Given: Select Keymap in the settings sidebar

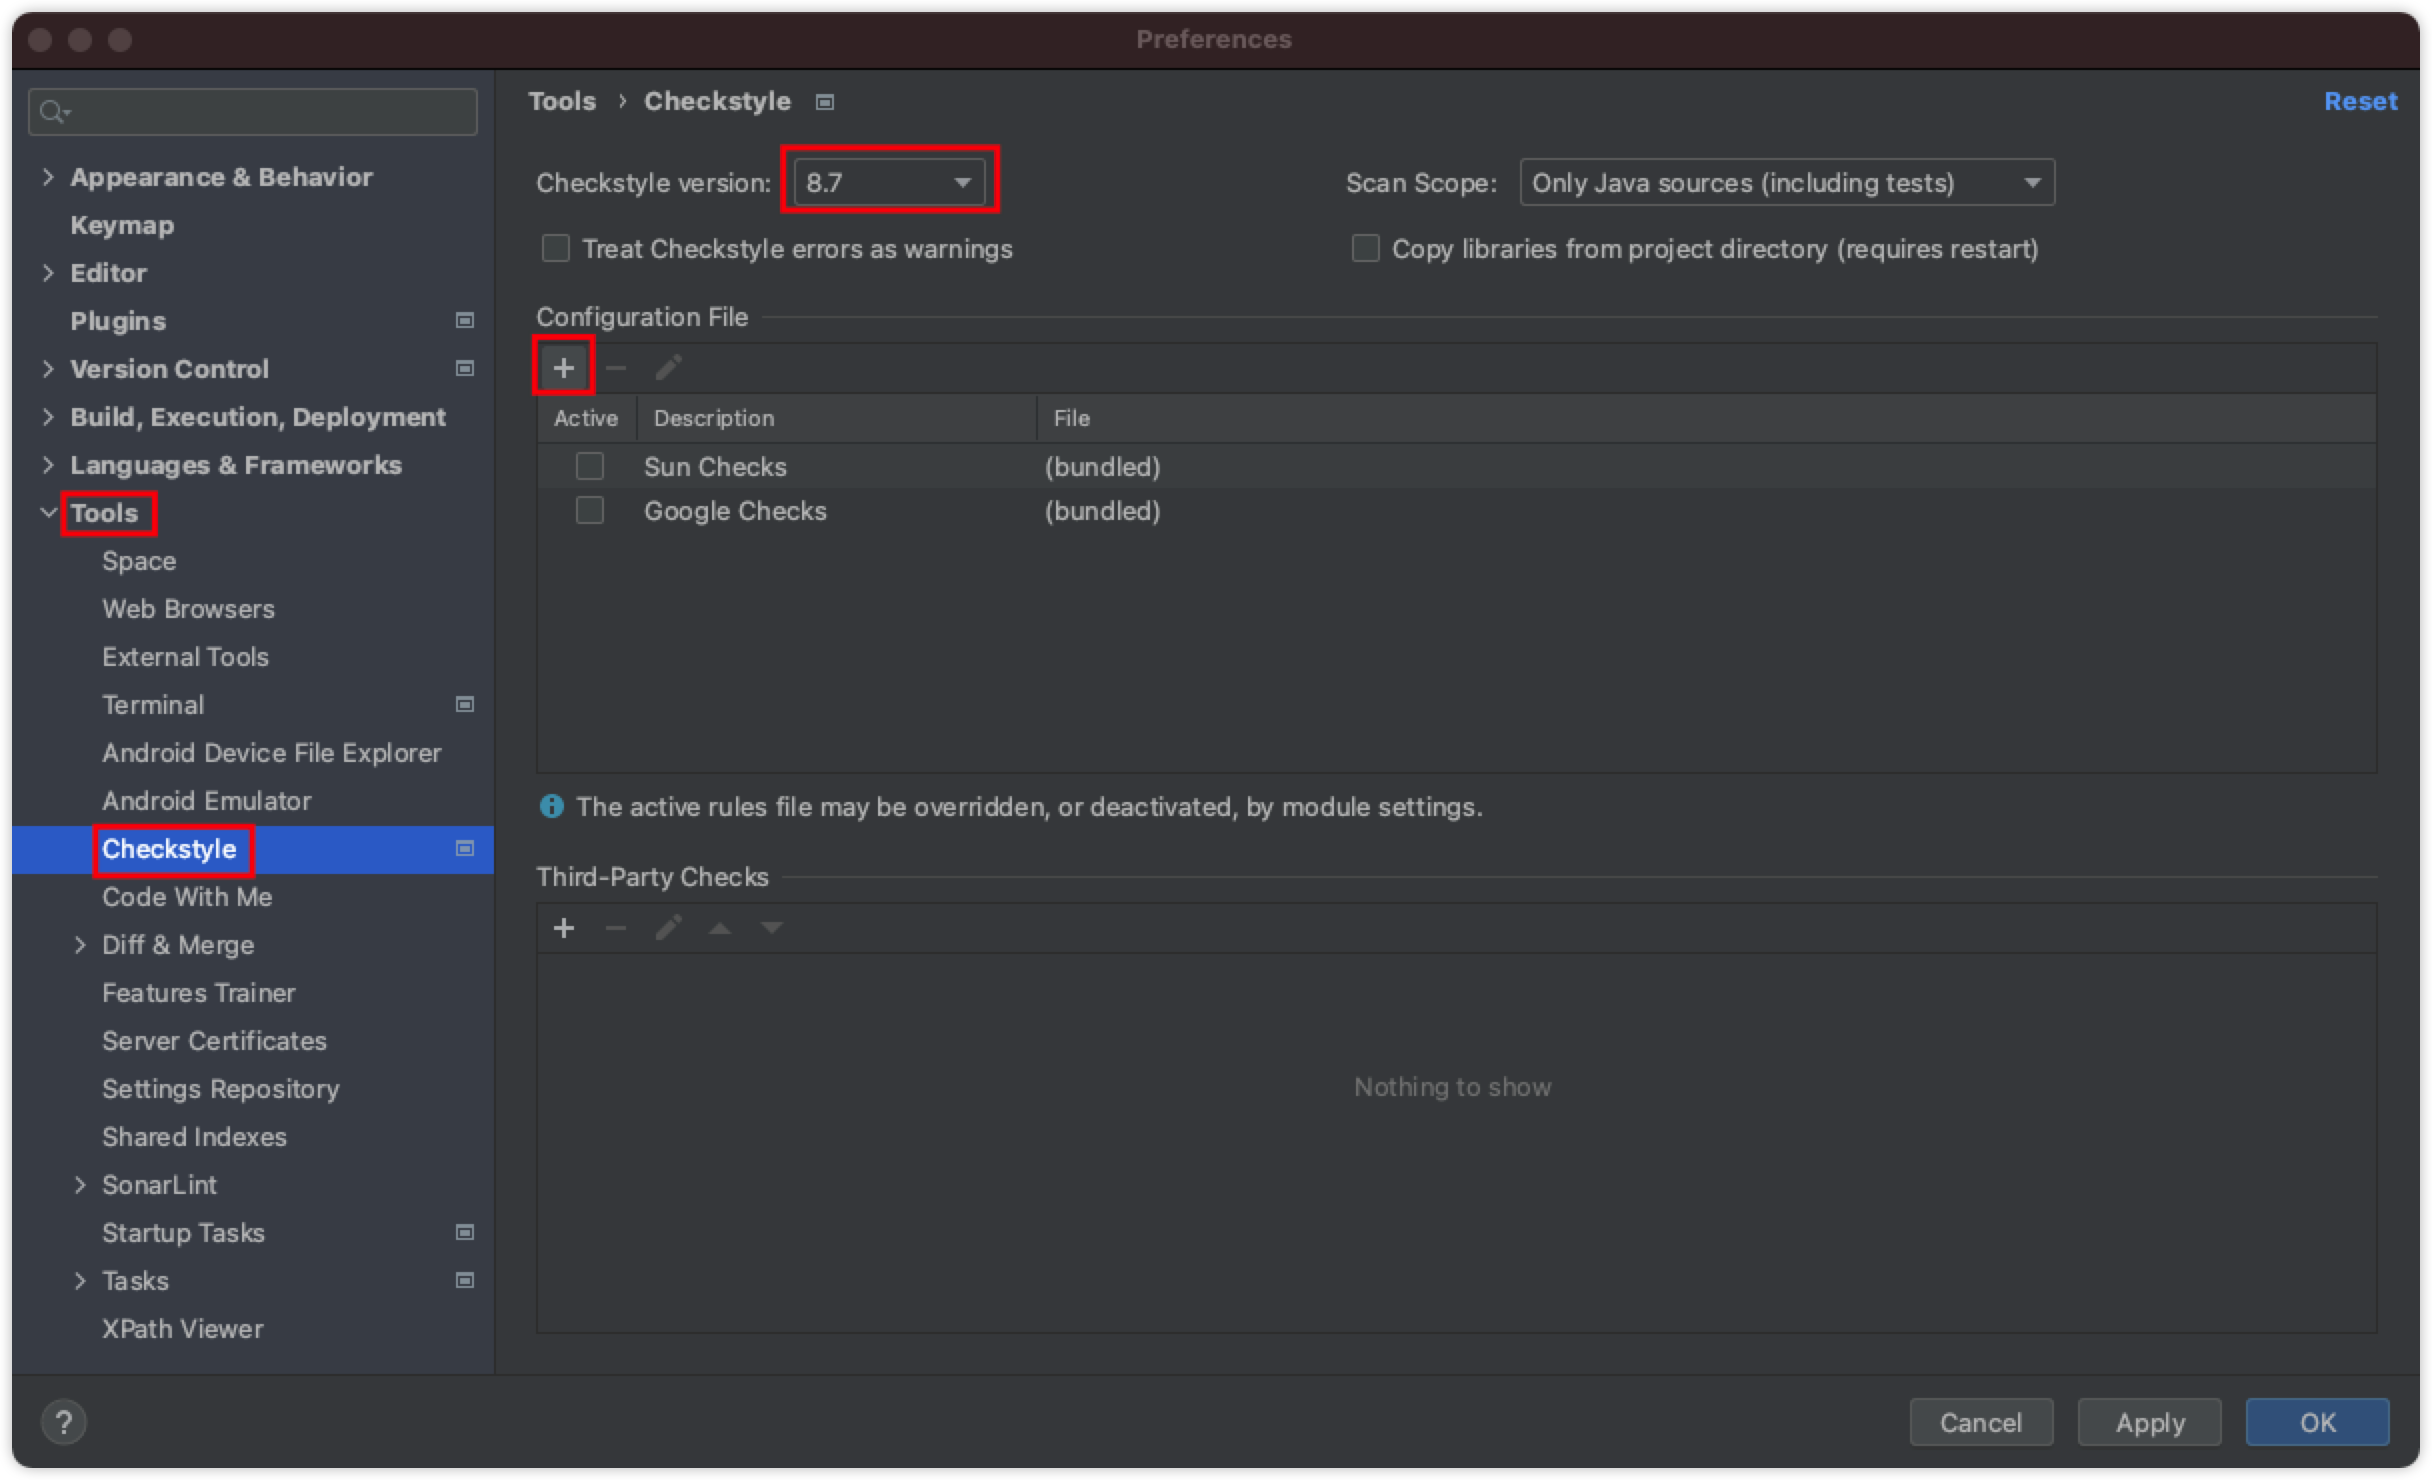Looking at the screenshot, I should [x=122, y=225].
